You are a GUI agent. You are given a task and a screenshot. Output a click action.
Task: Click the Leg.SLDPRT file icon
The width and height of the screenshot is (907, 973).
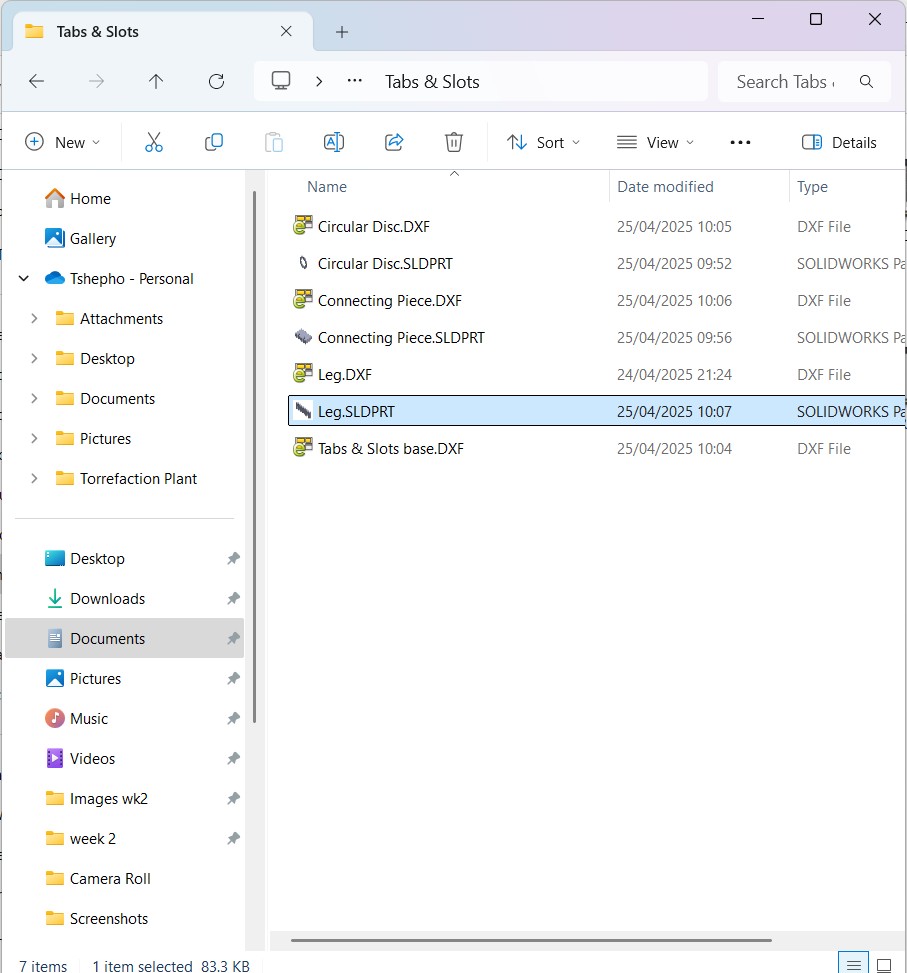pos(303,411)
